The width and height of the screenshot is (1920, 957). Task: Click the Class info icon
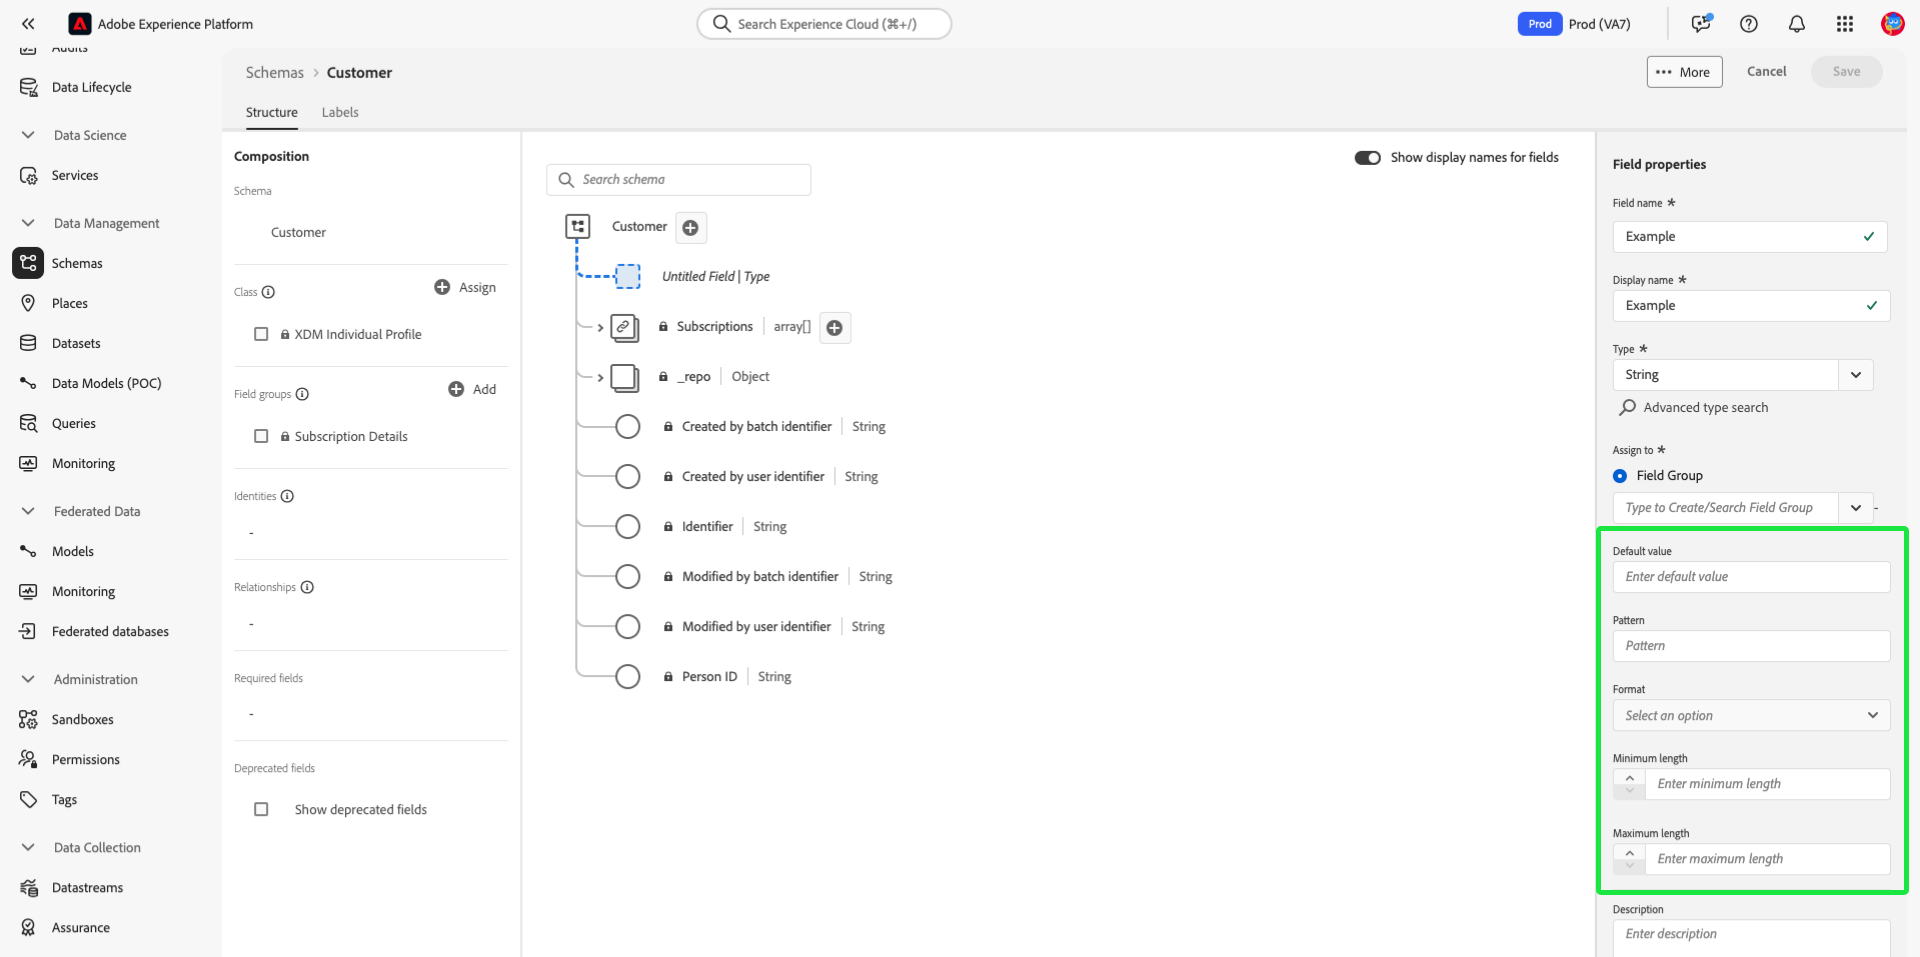tap(268, 292)
